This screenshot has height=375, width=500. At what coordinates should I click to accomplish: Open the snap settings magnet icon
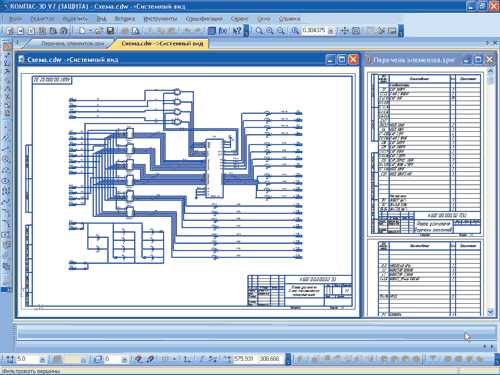[x=138, y=359]
